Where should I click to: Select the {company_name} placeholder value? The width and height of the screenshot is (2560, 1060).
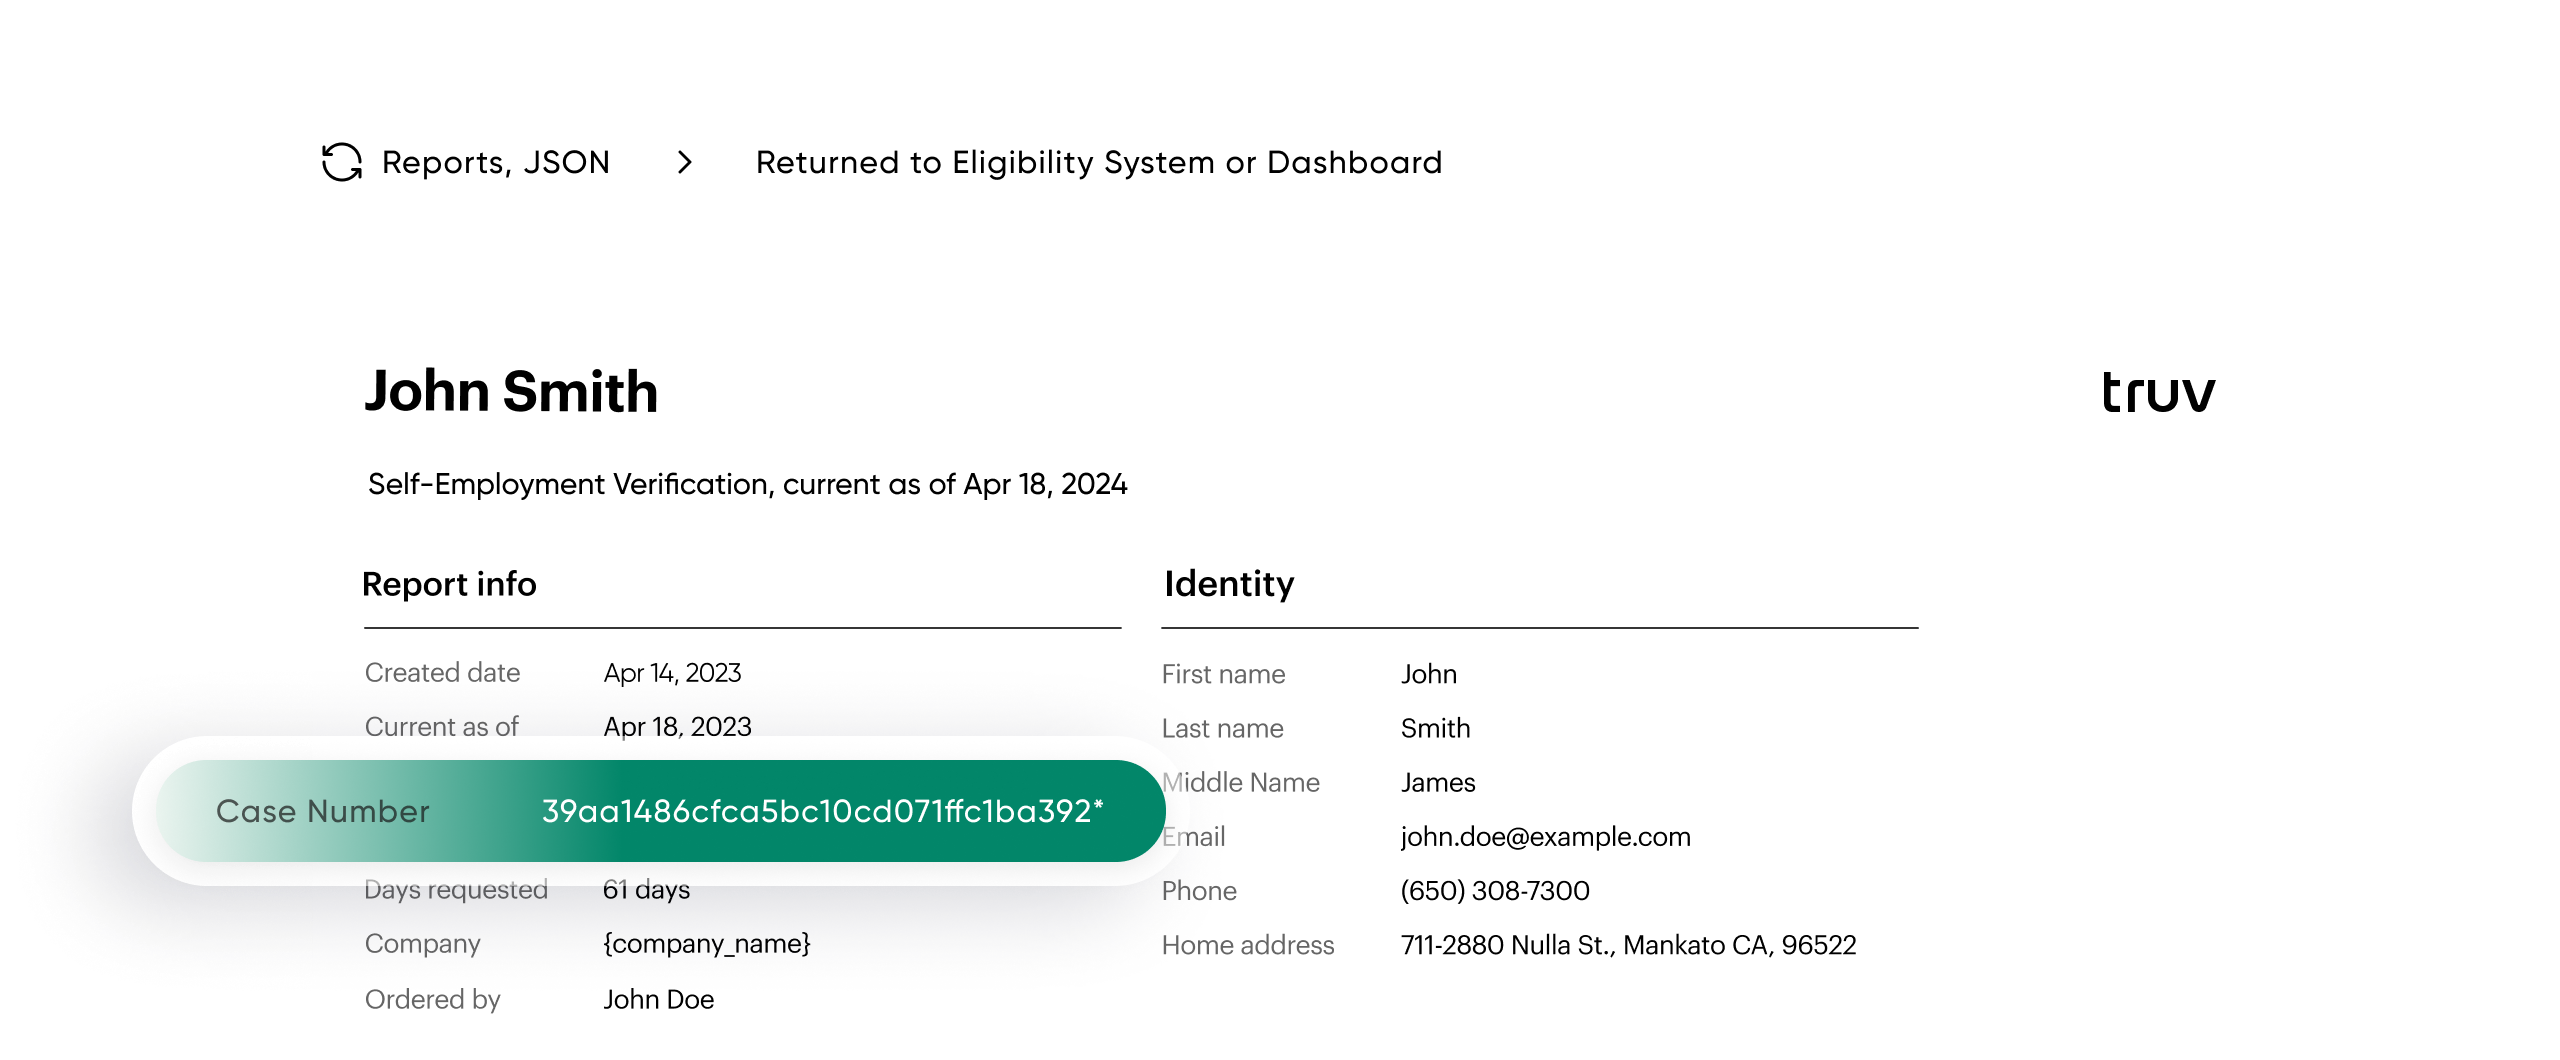point(707,944)
